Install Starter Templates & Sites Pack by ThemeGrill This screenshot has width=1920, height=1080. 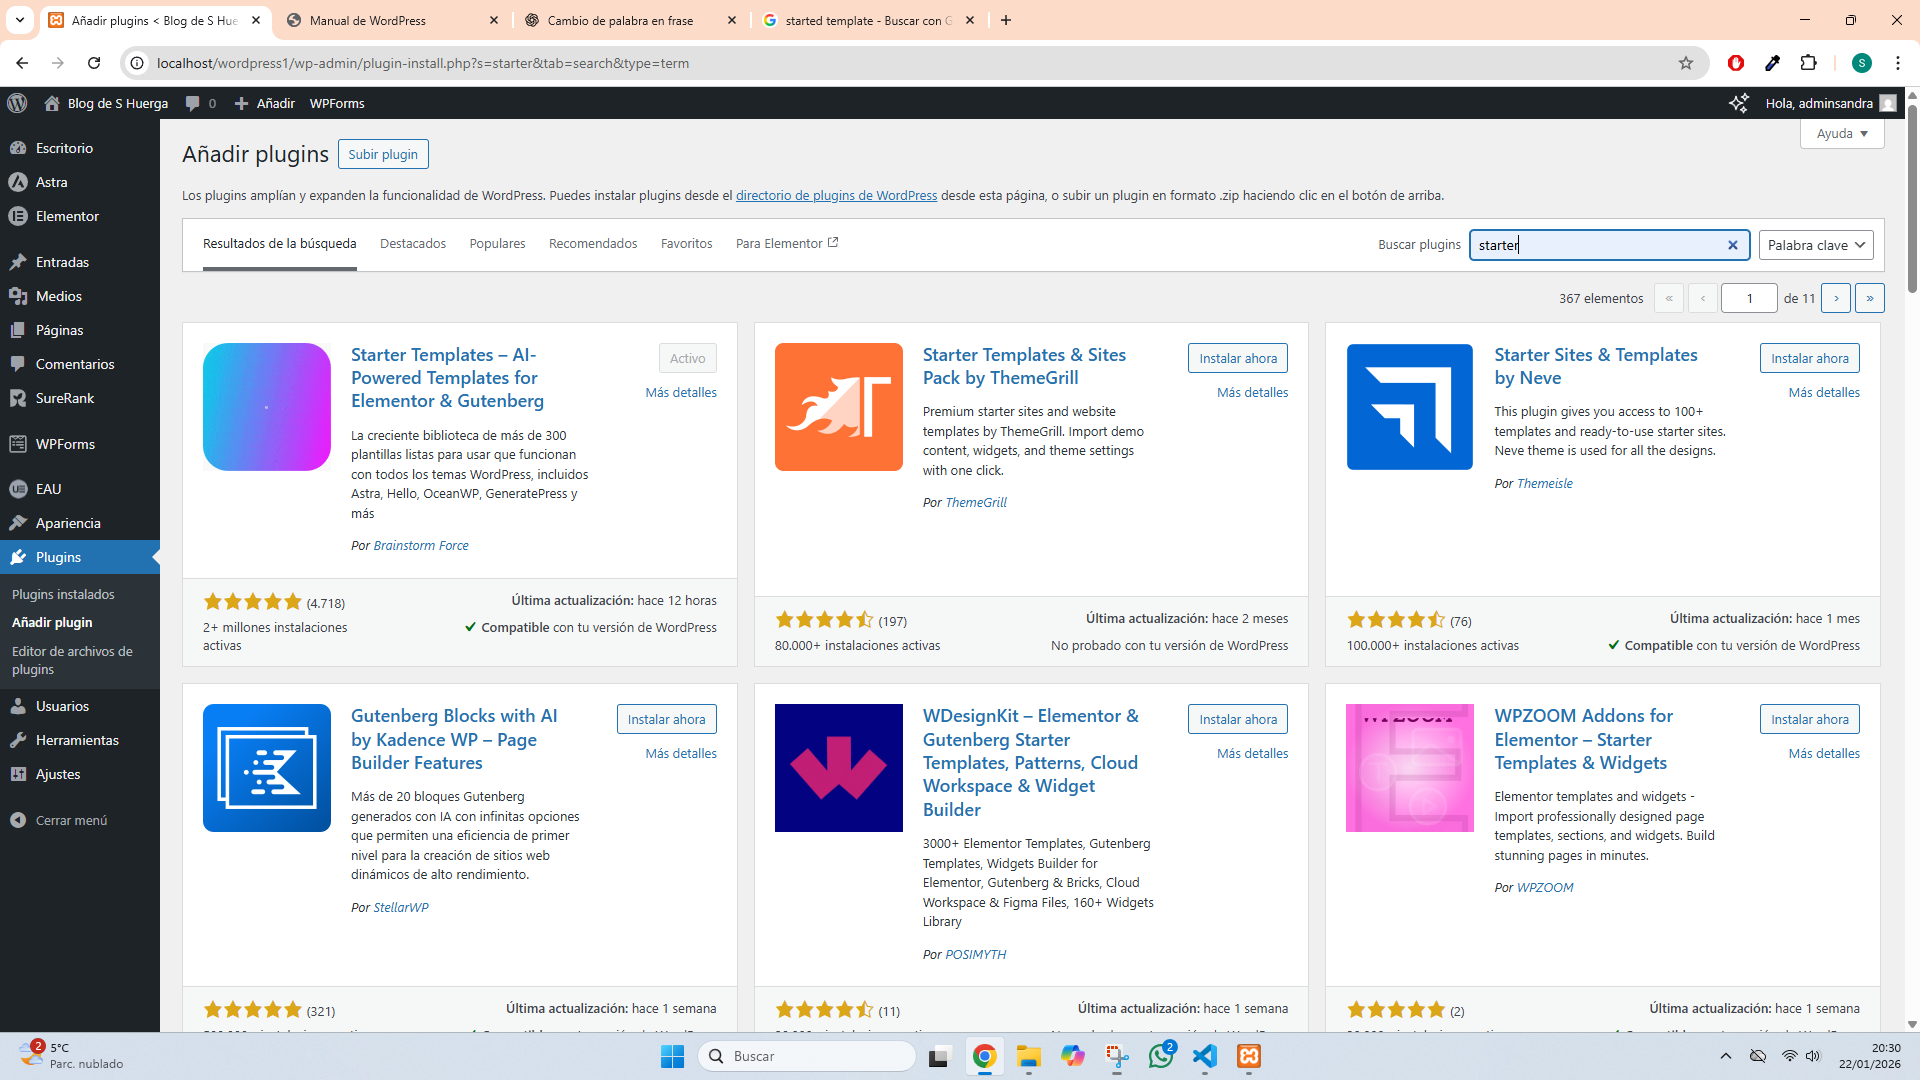coord(1237,358)
